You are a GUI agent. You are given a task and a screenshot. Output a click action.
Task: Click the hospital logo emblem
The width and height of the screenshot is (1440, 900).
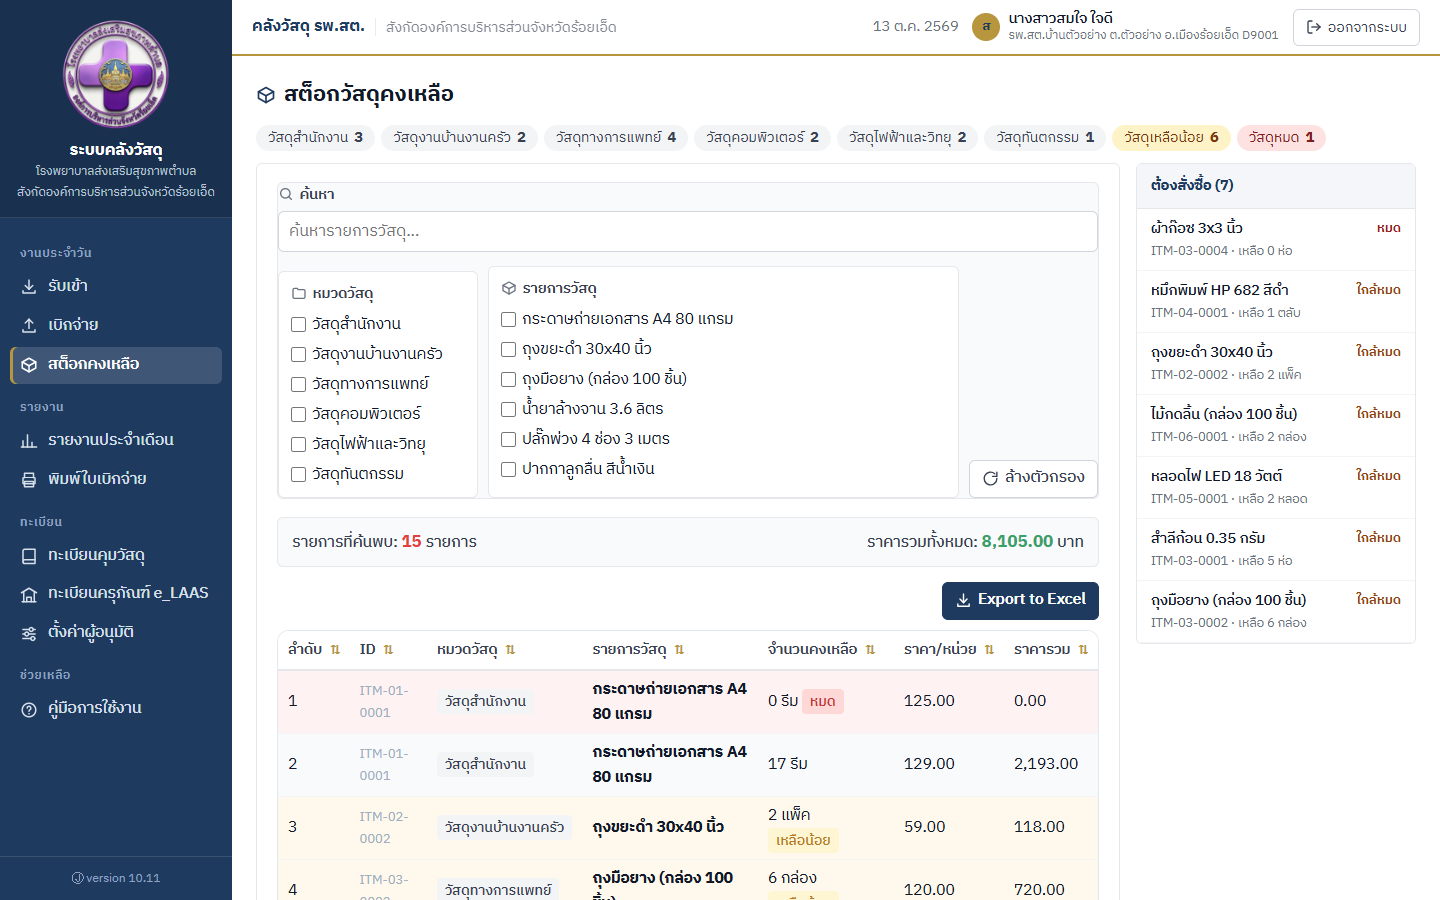(116, 74)
